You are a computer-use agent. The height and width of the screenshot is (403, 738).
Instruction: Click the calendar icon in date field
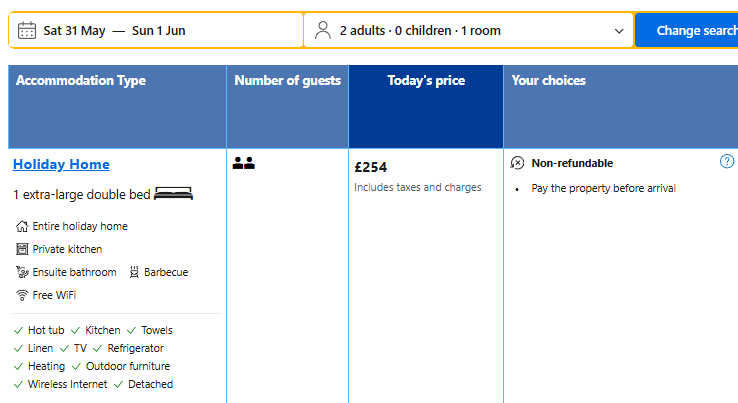(x=27, y=30)
